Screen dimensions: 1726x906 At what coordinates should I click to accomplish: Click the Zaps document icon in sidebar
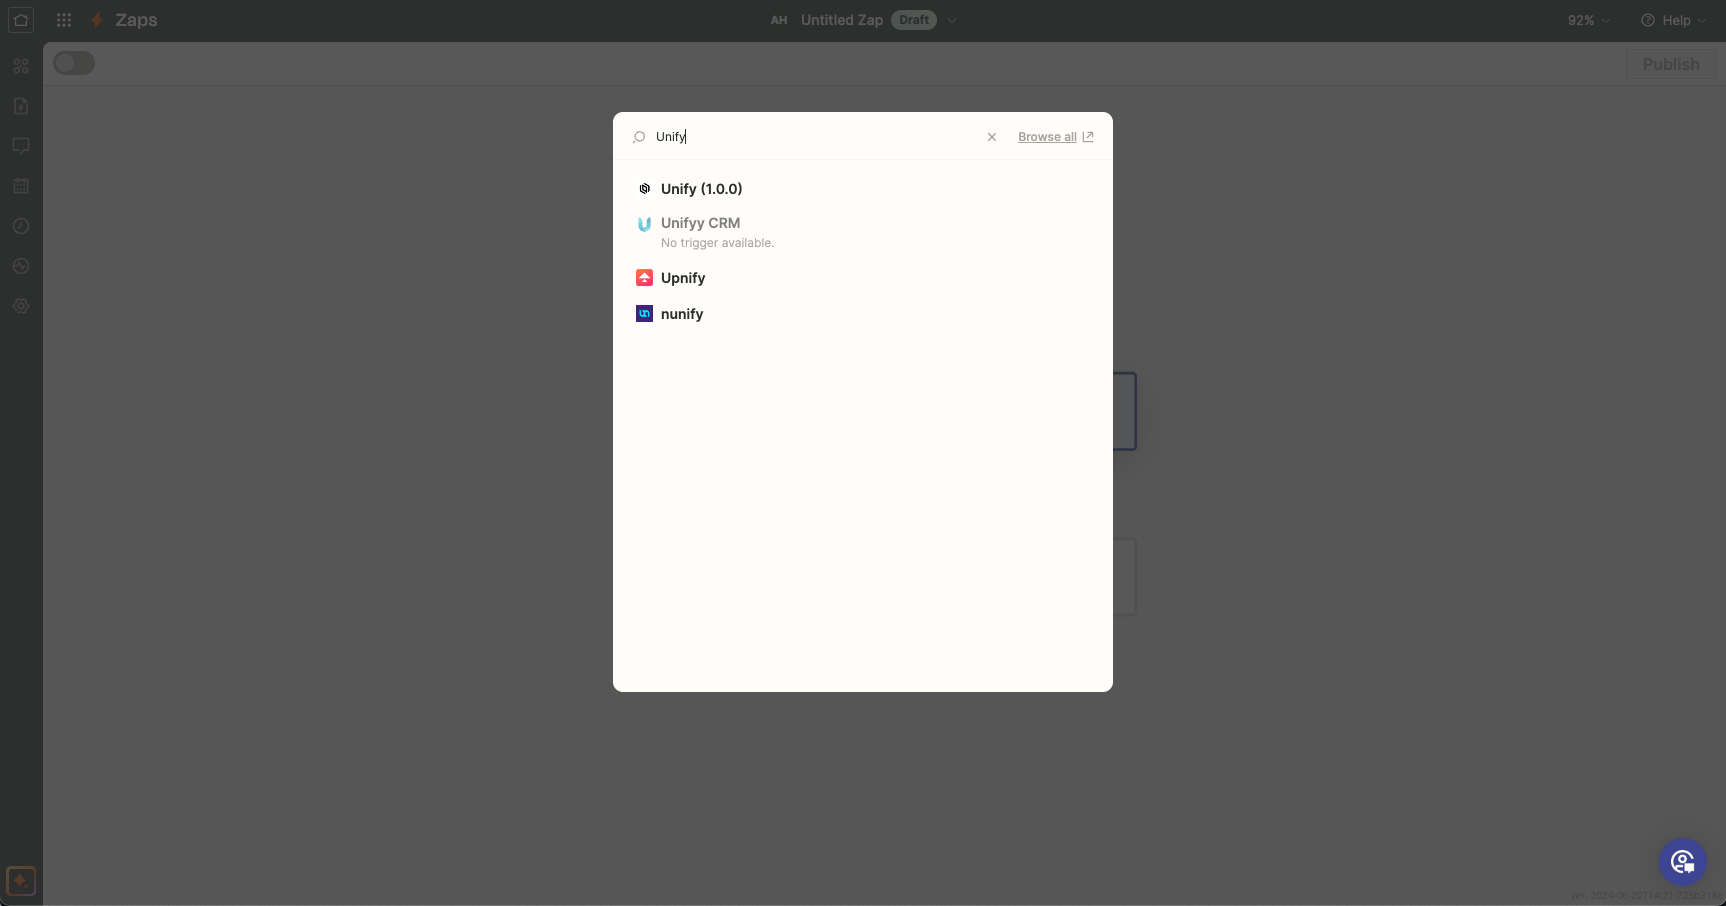[20, 106]
